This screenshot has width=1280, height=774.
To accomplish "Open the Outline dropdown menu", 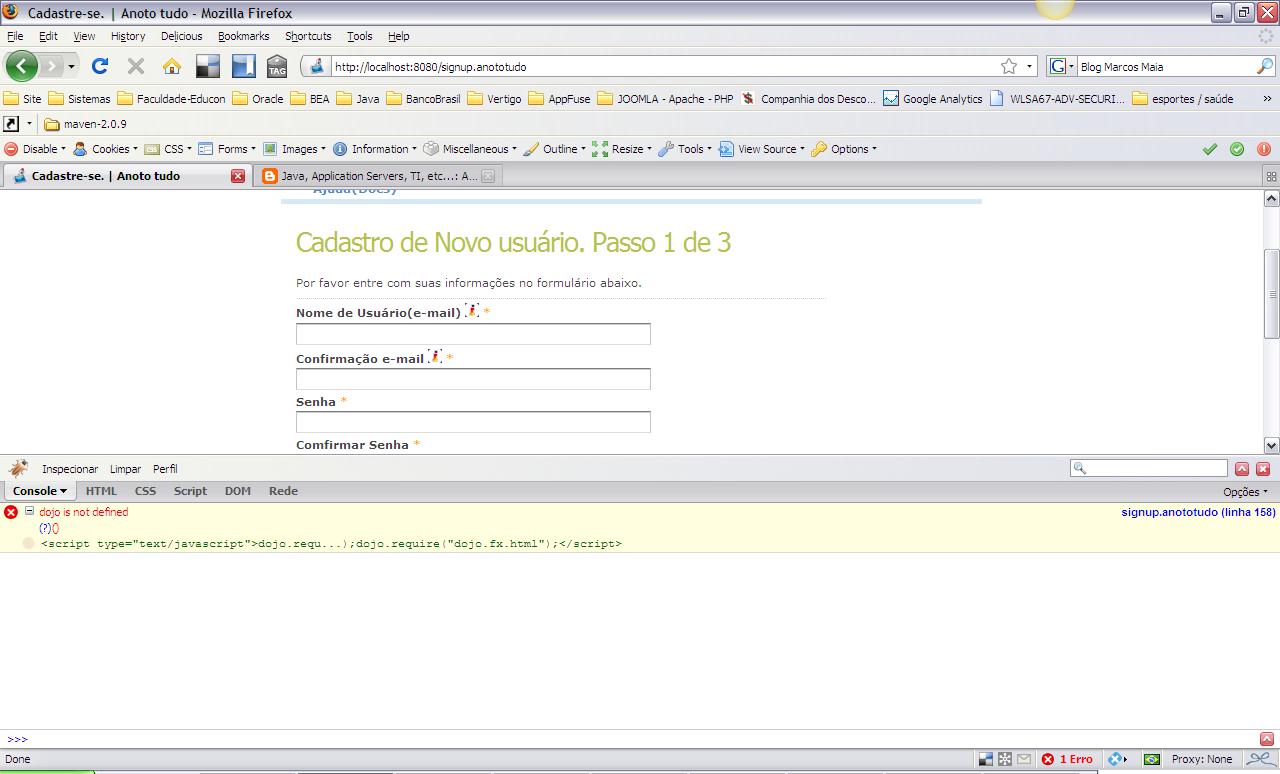I will [555, 149].
